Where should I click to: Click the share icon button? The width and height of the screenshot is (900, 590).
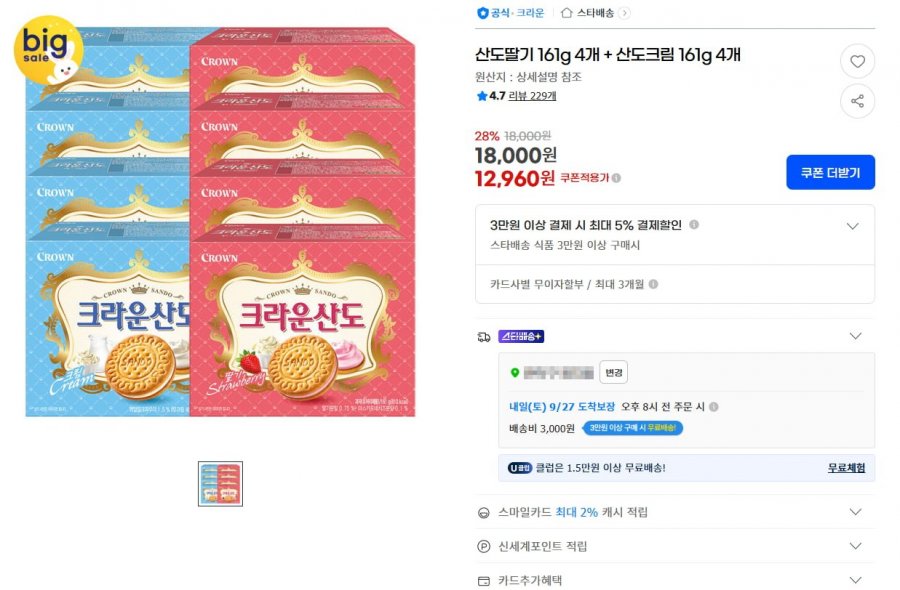coord(857,101)
